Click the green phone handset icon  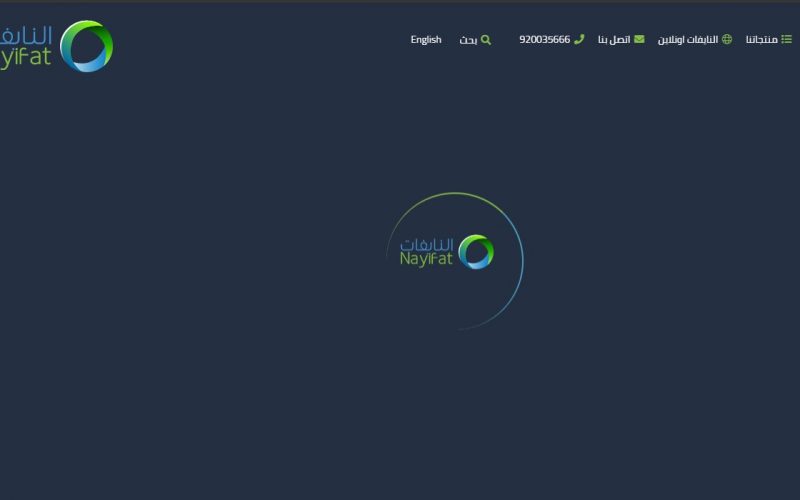pyautogui.click(x=579, y=39)
